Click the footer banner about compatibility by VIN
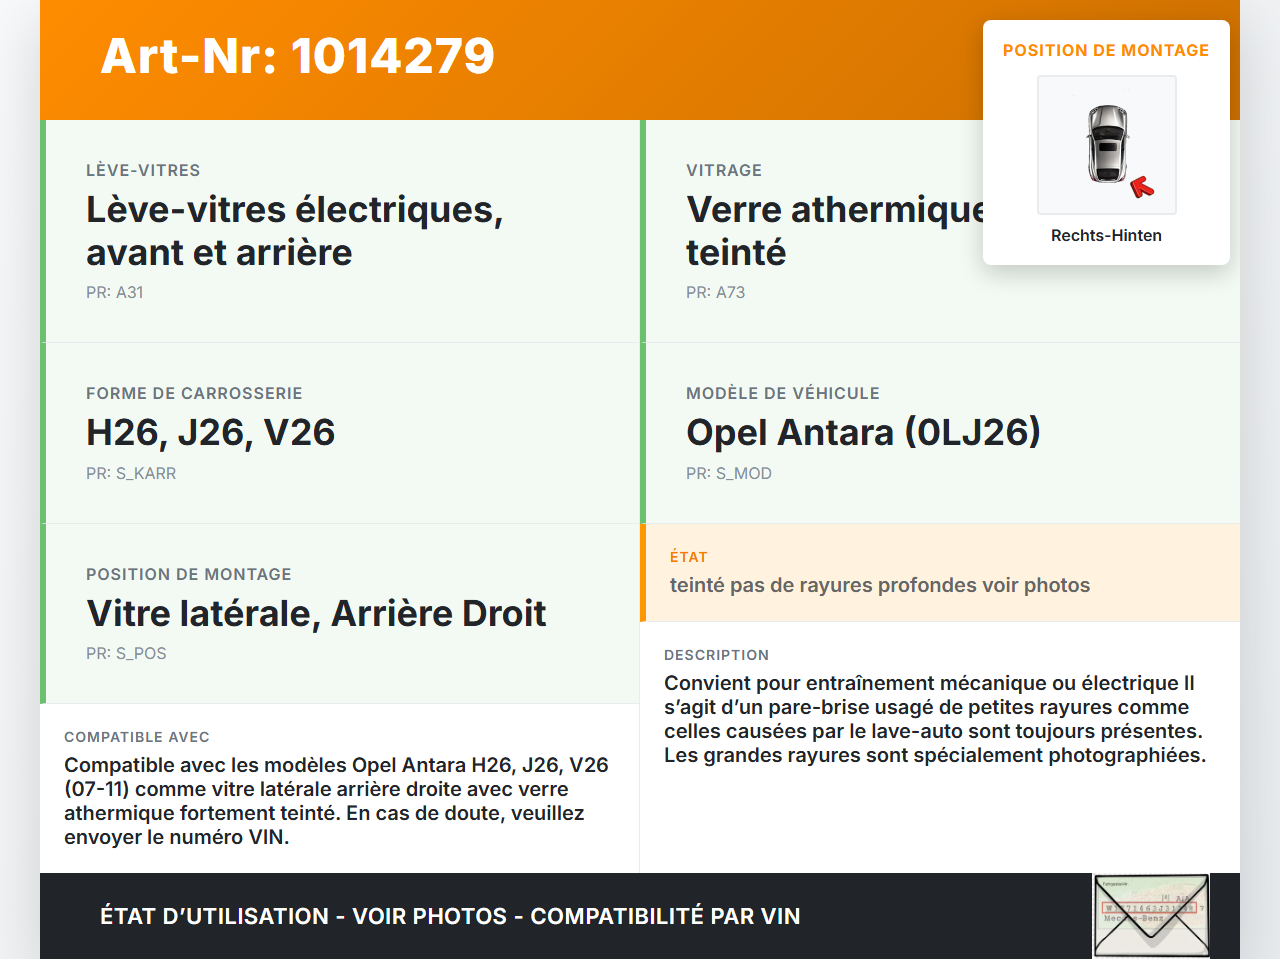This screenshot has height=959, width=1280. coord(450,916)
